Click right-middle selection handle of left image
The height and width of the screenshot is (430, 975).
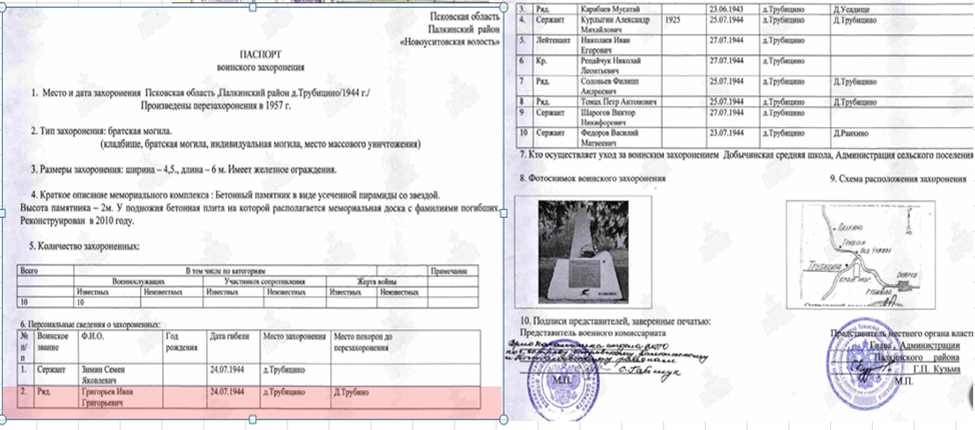tap(502, 213)
